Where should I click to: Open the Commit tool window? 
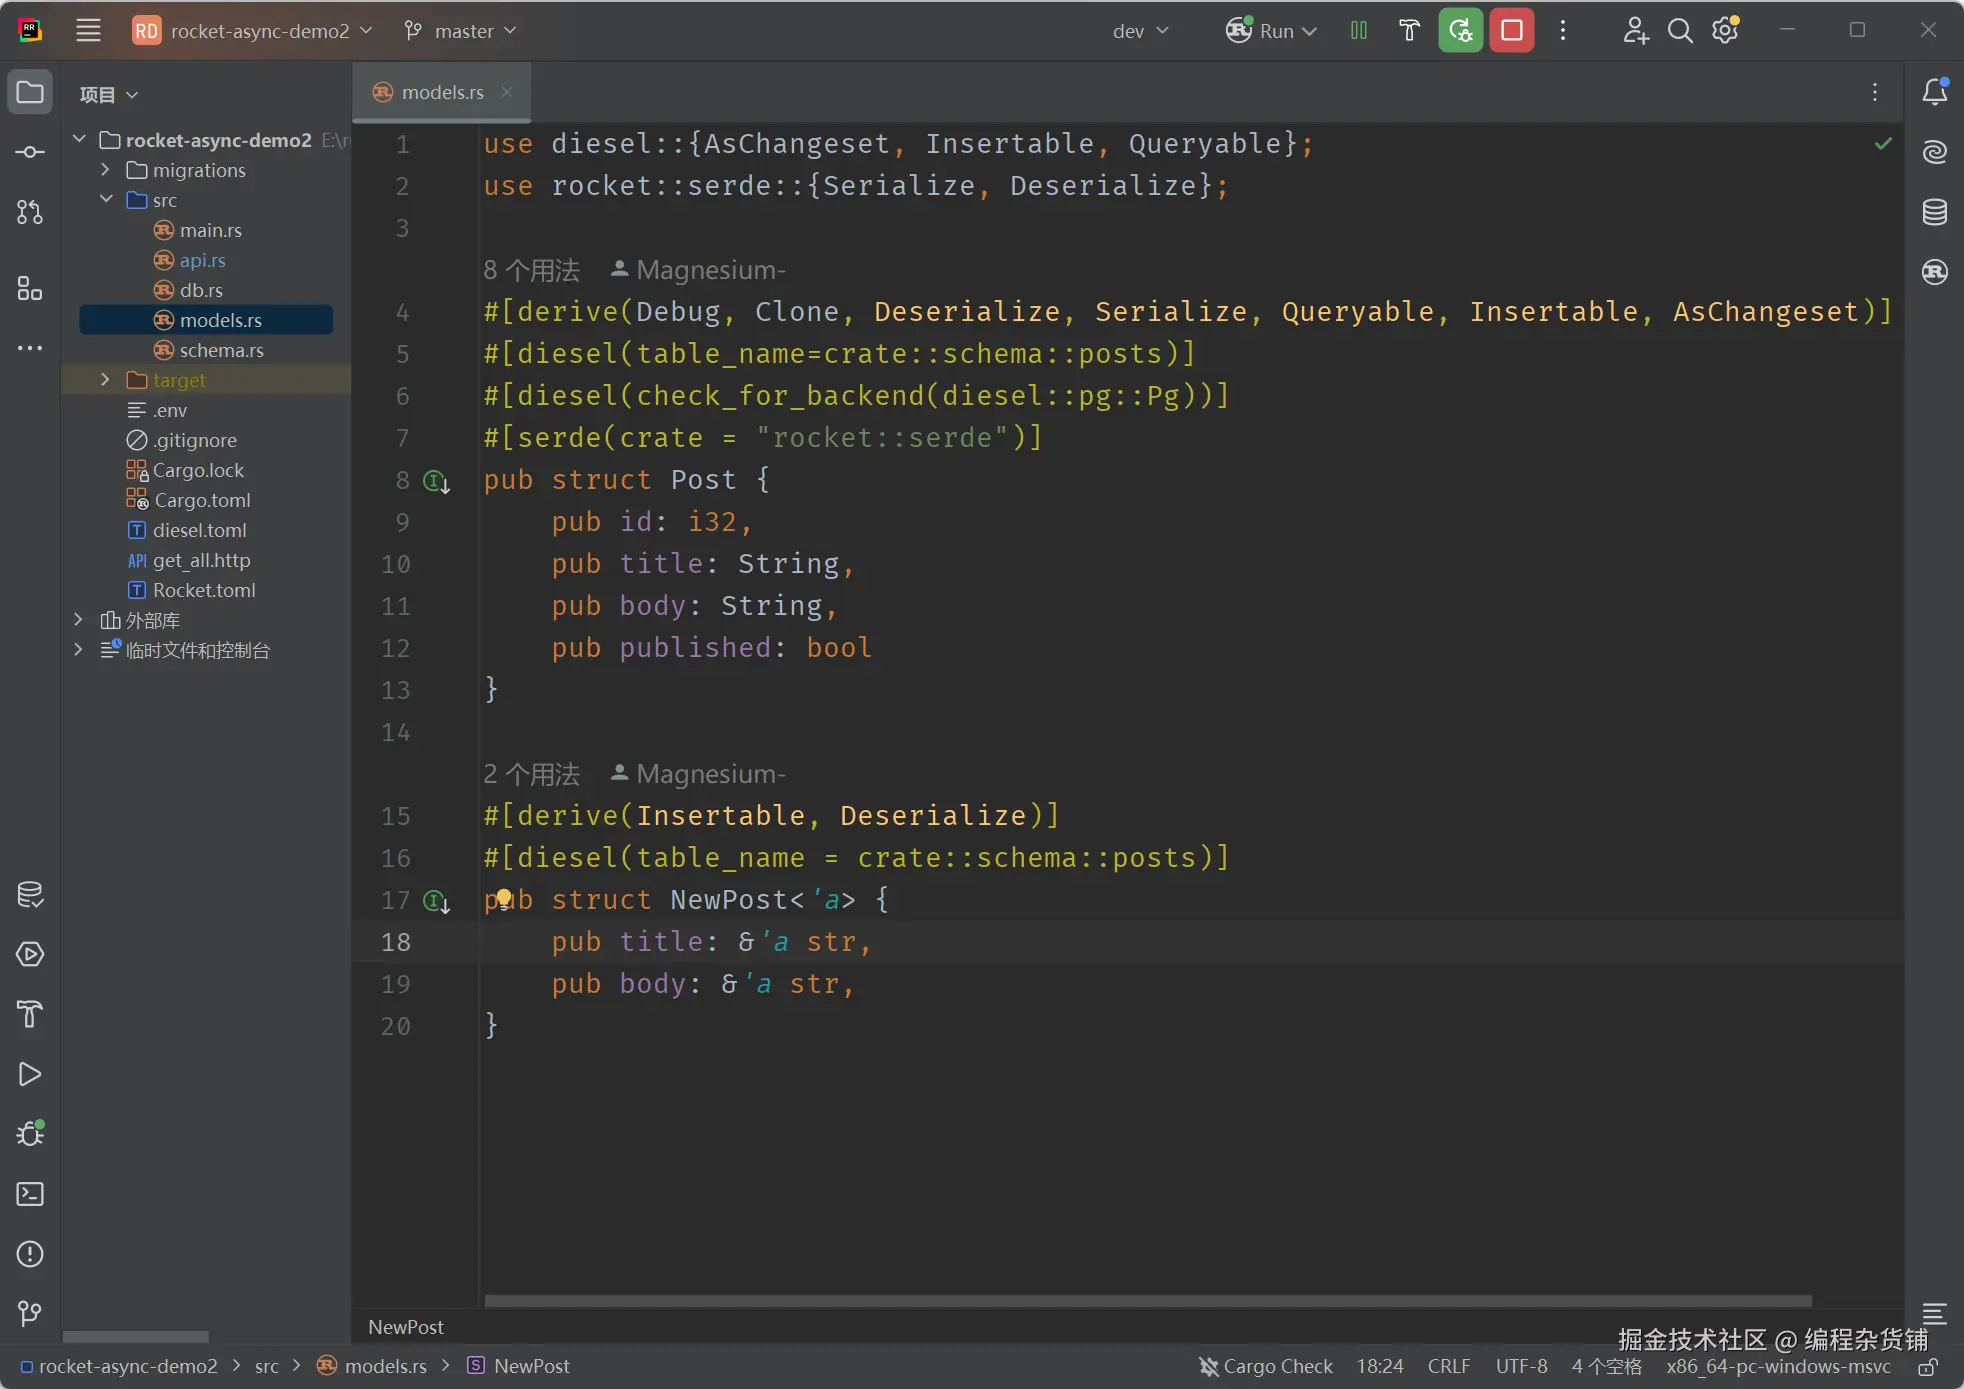click(30, 152)
